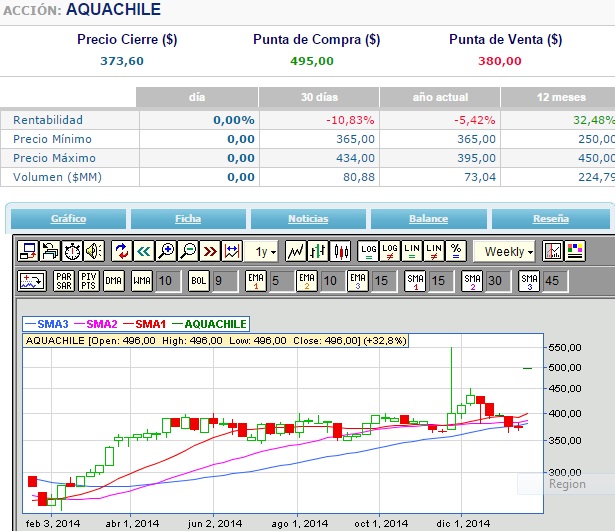The width and height of the screenshot is (615, 531).
Task: Click the fit chart width icon
Action: point(232,251)
